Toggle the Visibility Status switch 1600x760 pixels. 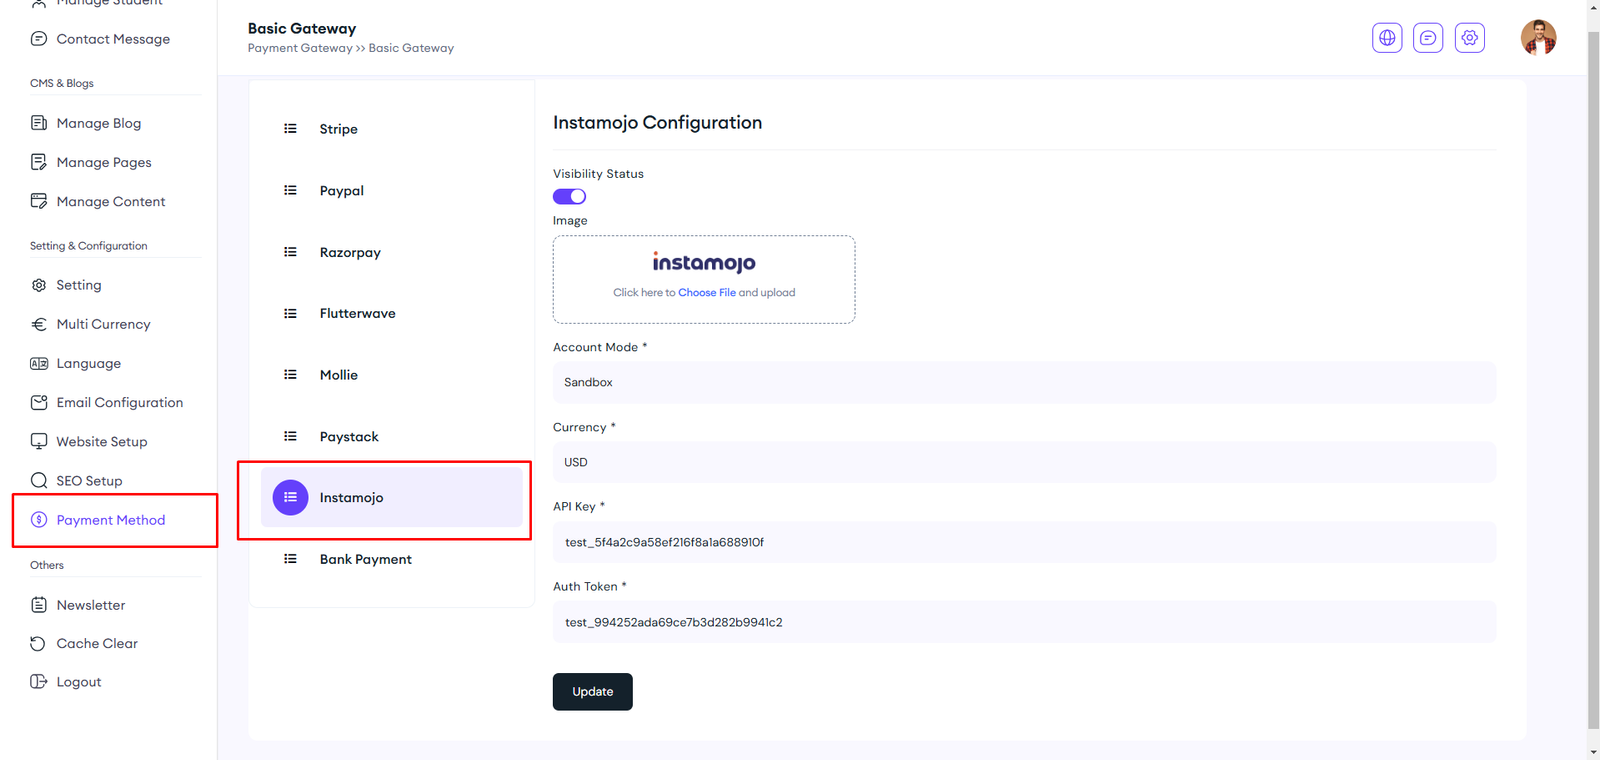[x=569, y=197]
